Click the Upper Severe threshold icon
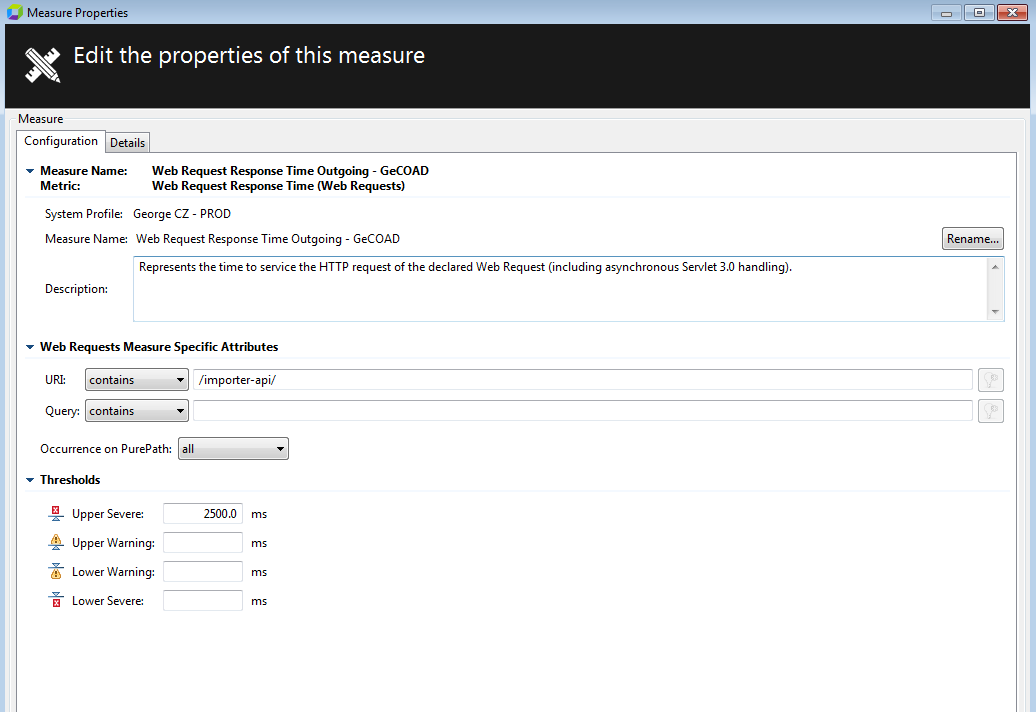Screen dimensions: 1036x712 [56, 513]
